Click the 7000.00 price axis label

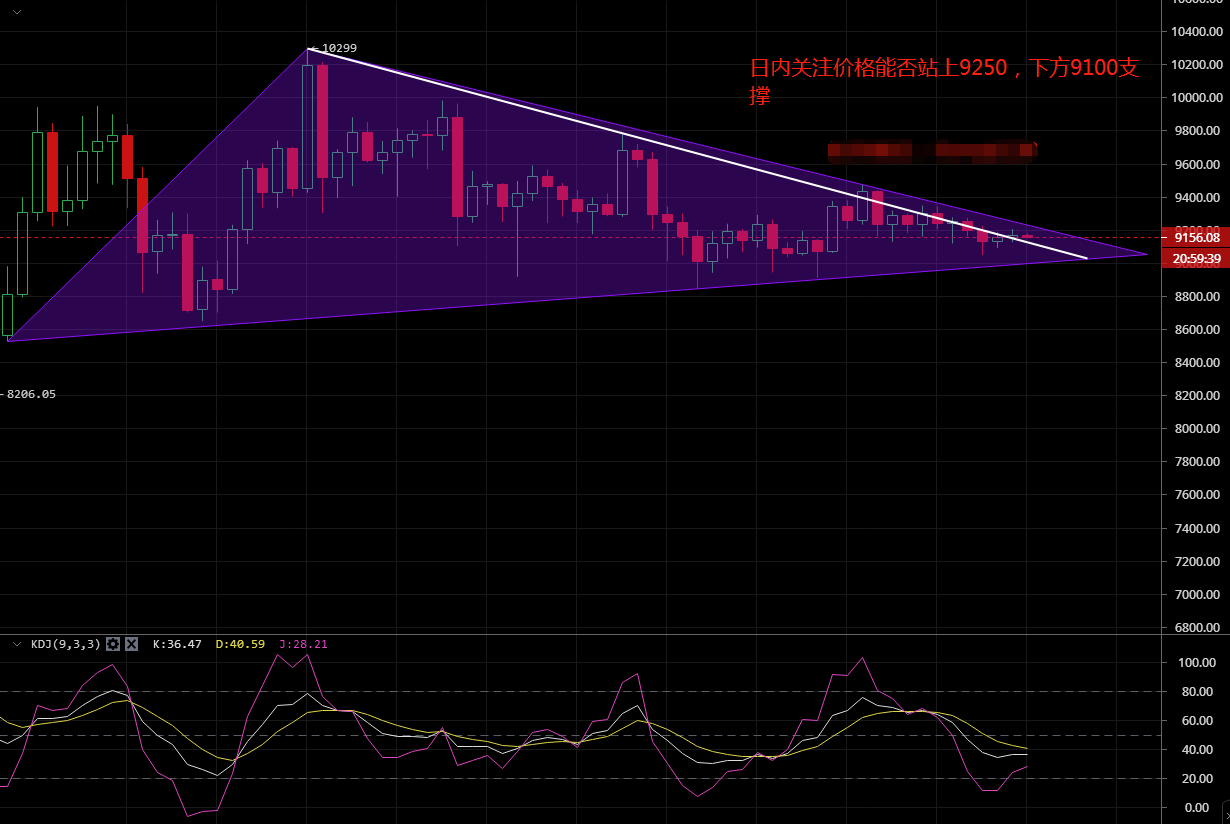point(1198,594)
